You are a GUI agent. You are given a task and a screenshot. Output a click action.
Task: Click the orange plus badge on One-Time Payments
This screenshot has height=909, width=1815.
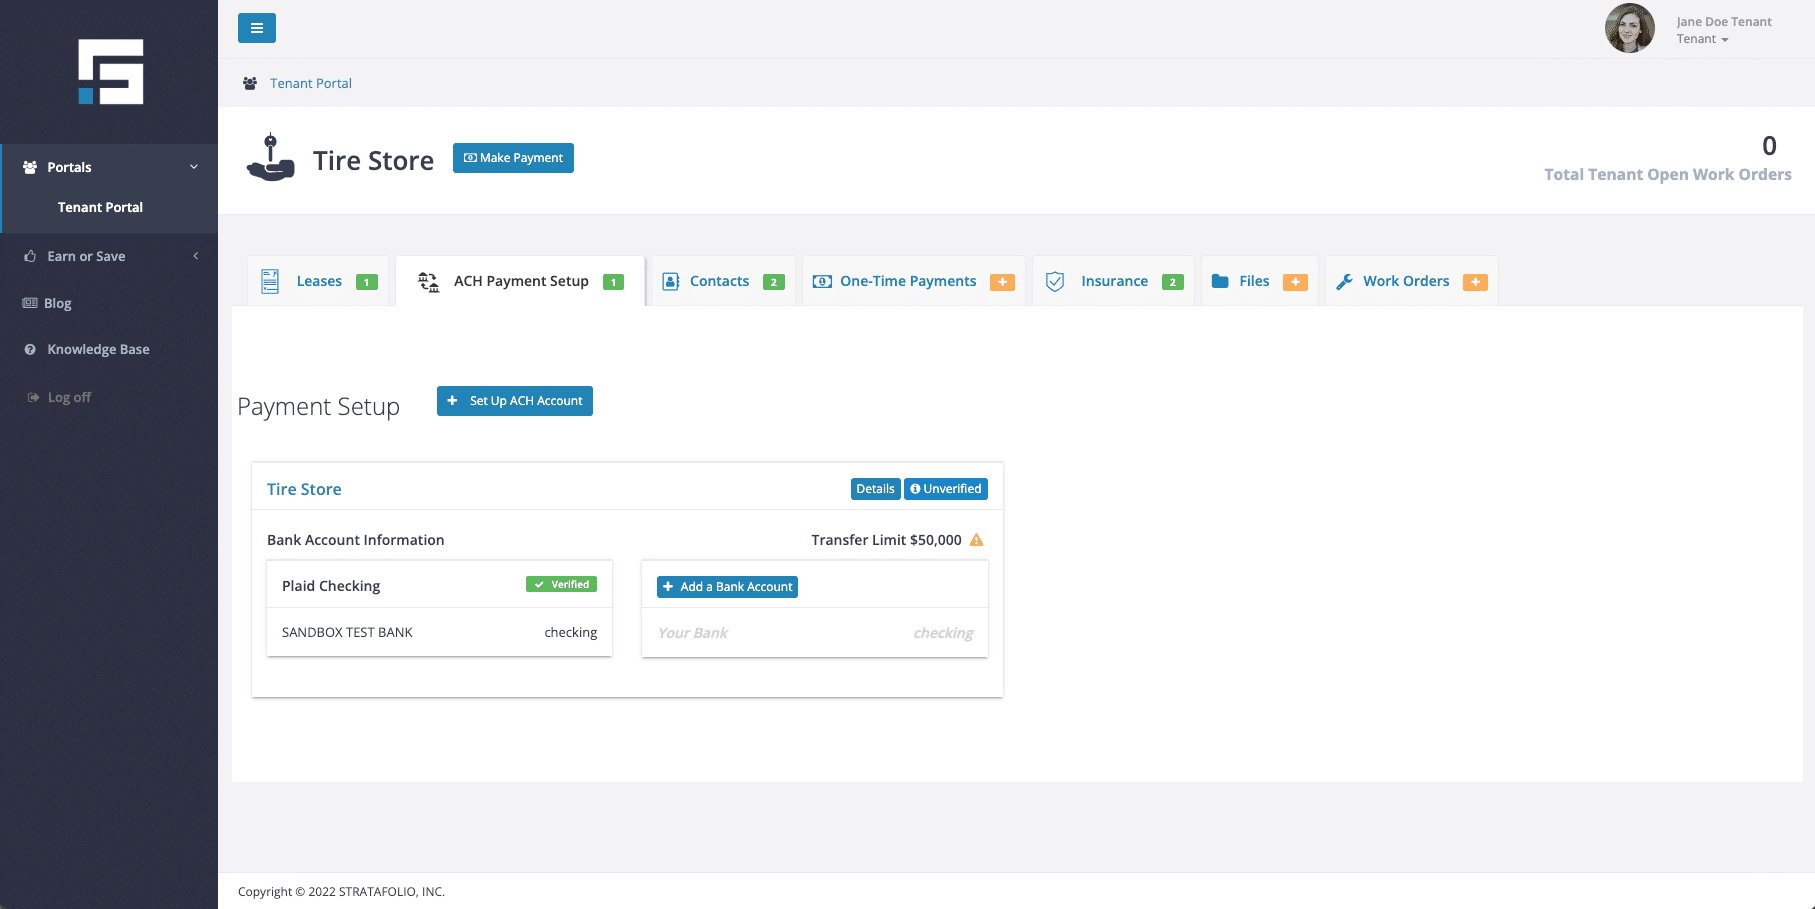pos(1002,282)
